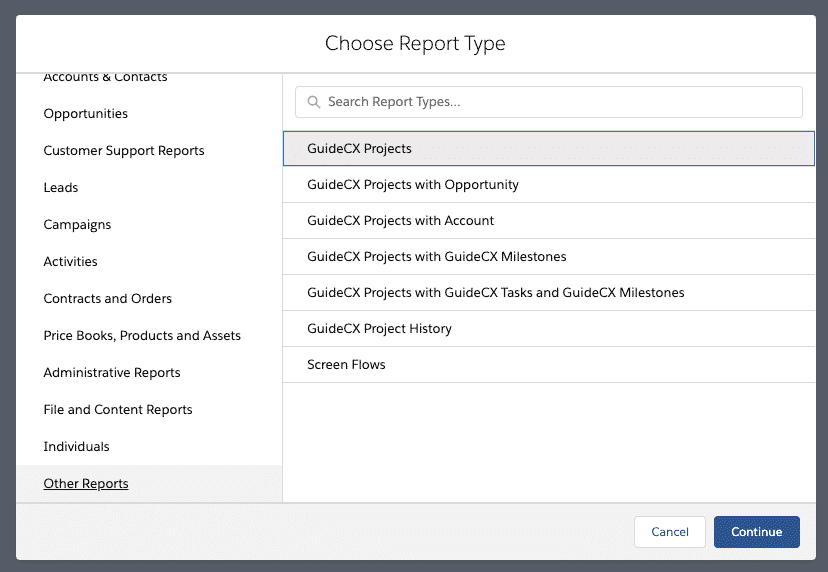Viewport: 828px width, 572px height.
Task: Choose the Individuals category
Action: pos(77,446)
